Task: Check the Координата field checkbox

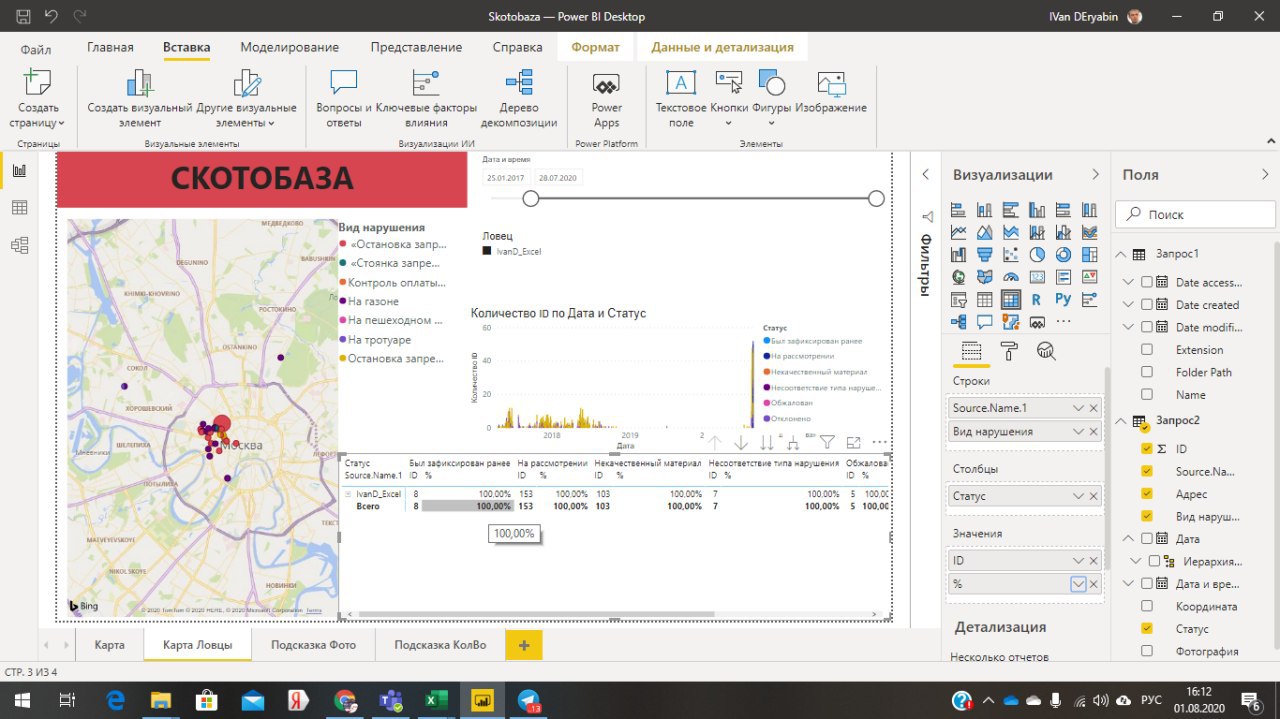Action: pos(1147,606)
